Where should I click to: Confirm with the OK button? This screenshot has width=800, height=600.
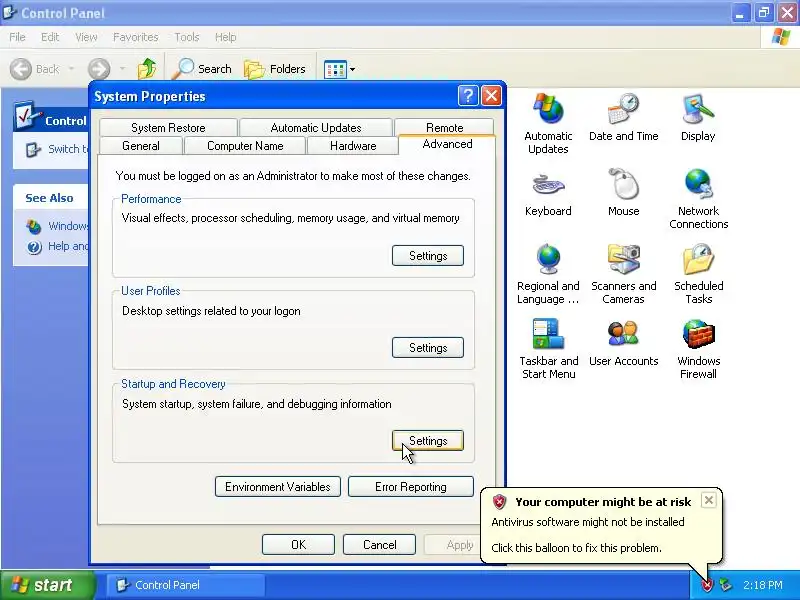[298, 544]
